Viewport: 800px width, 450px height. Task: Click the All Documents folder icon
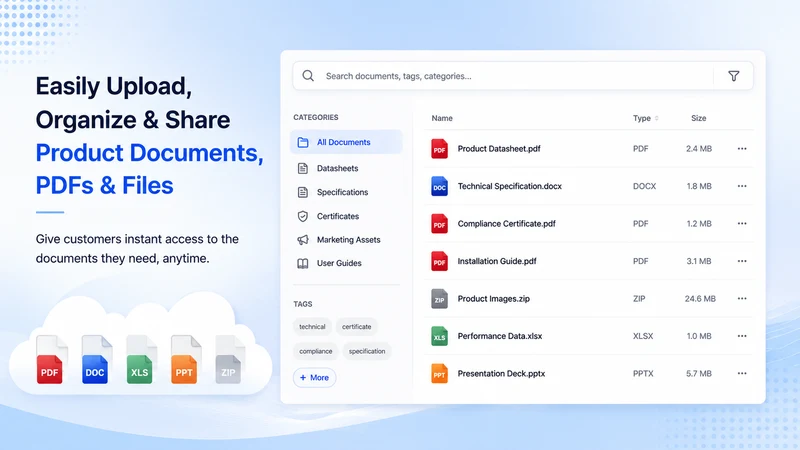click(303, 142)
